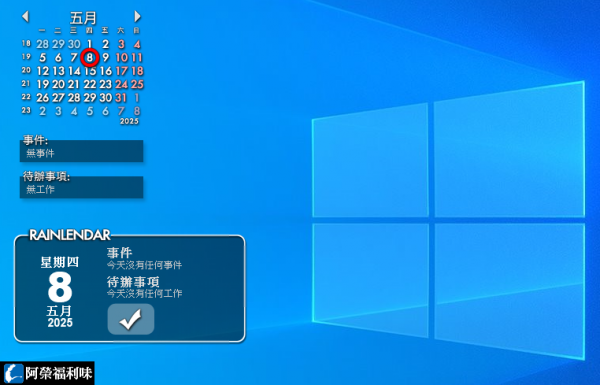
Task: Open date 27 in the calendar
Action: click(58, 98)
